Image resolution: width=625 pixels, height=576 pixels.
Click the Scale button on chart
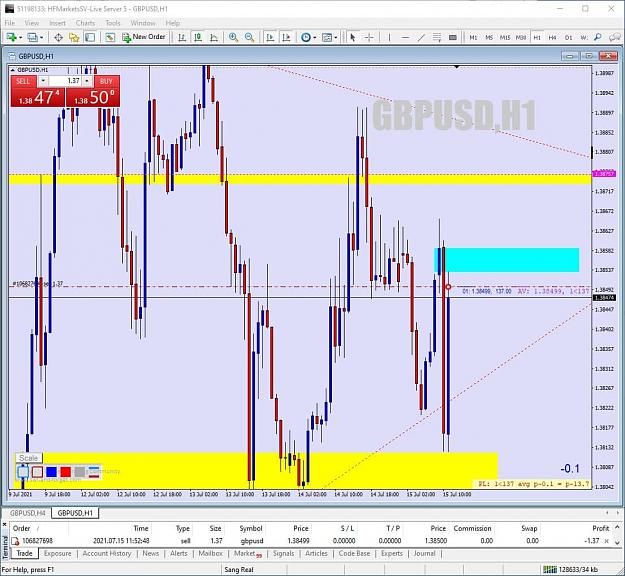point(28,458)
